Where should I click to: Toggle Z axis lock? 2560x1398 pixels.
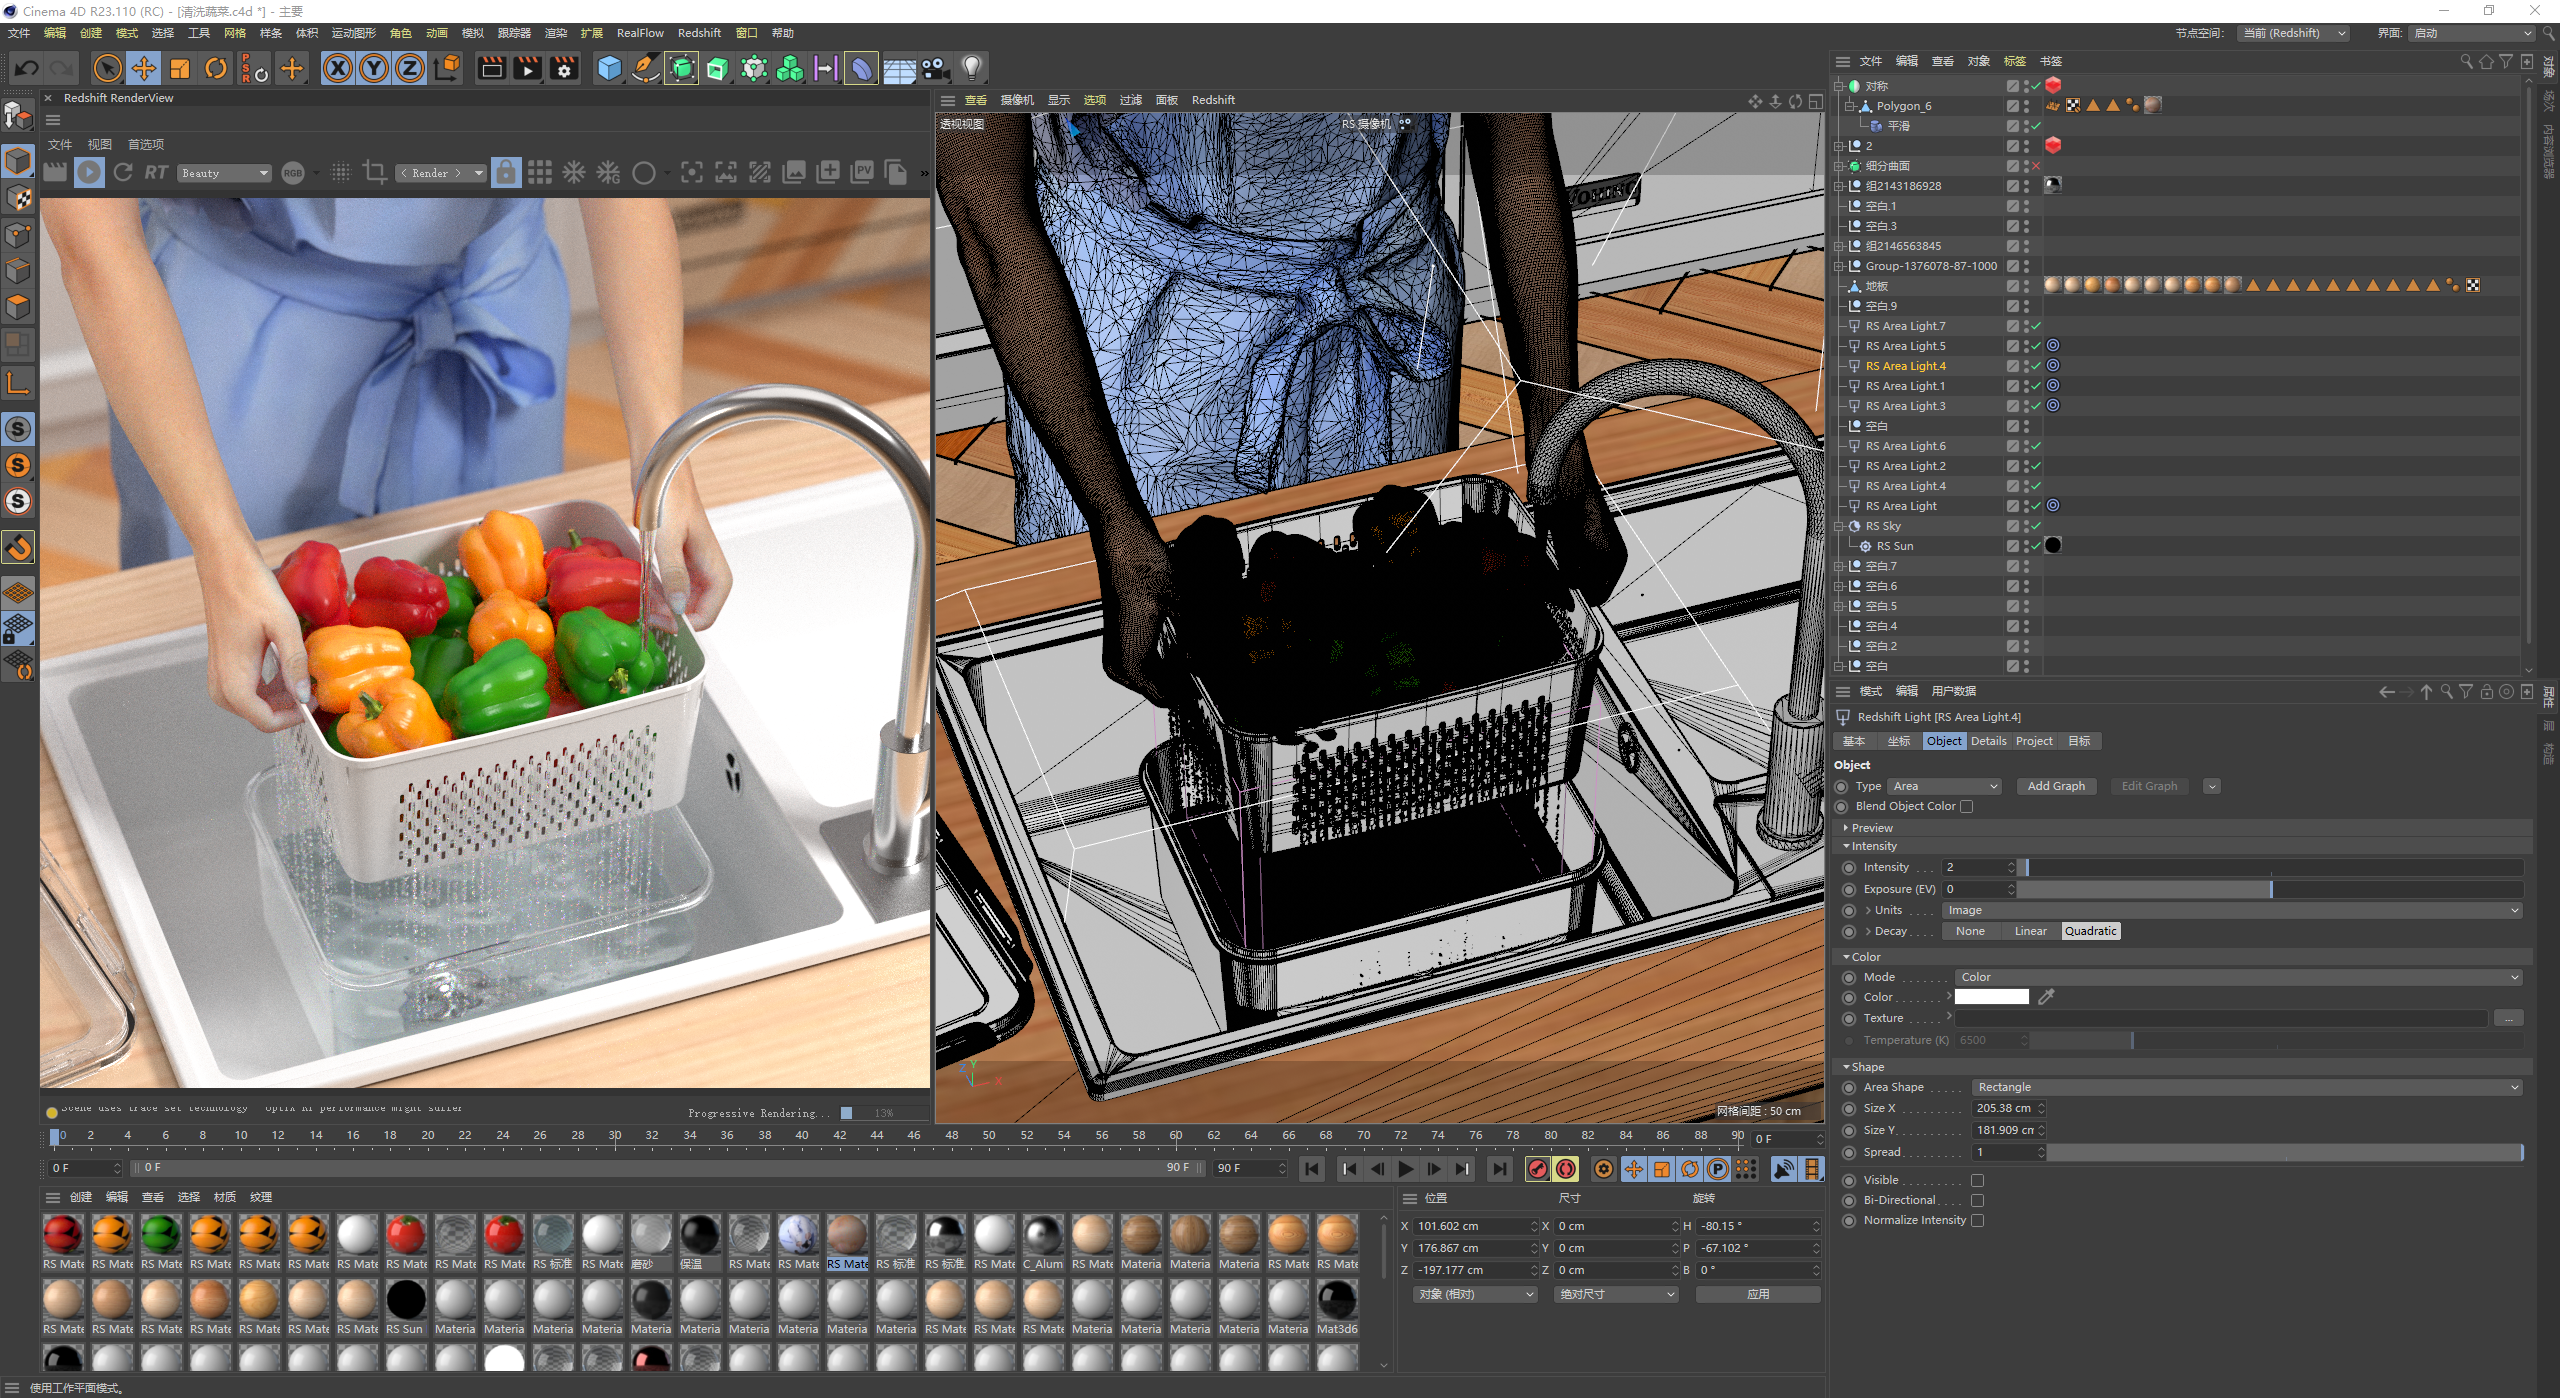click(410, 68)
